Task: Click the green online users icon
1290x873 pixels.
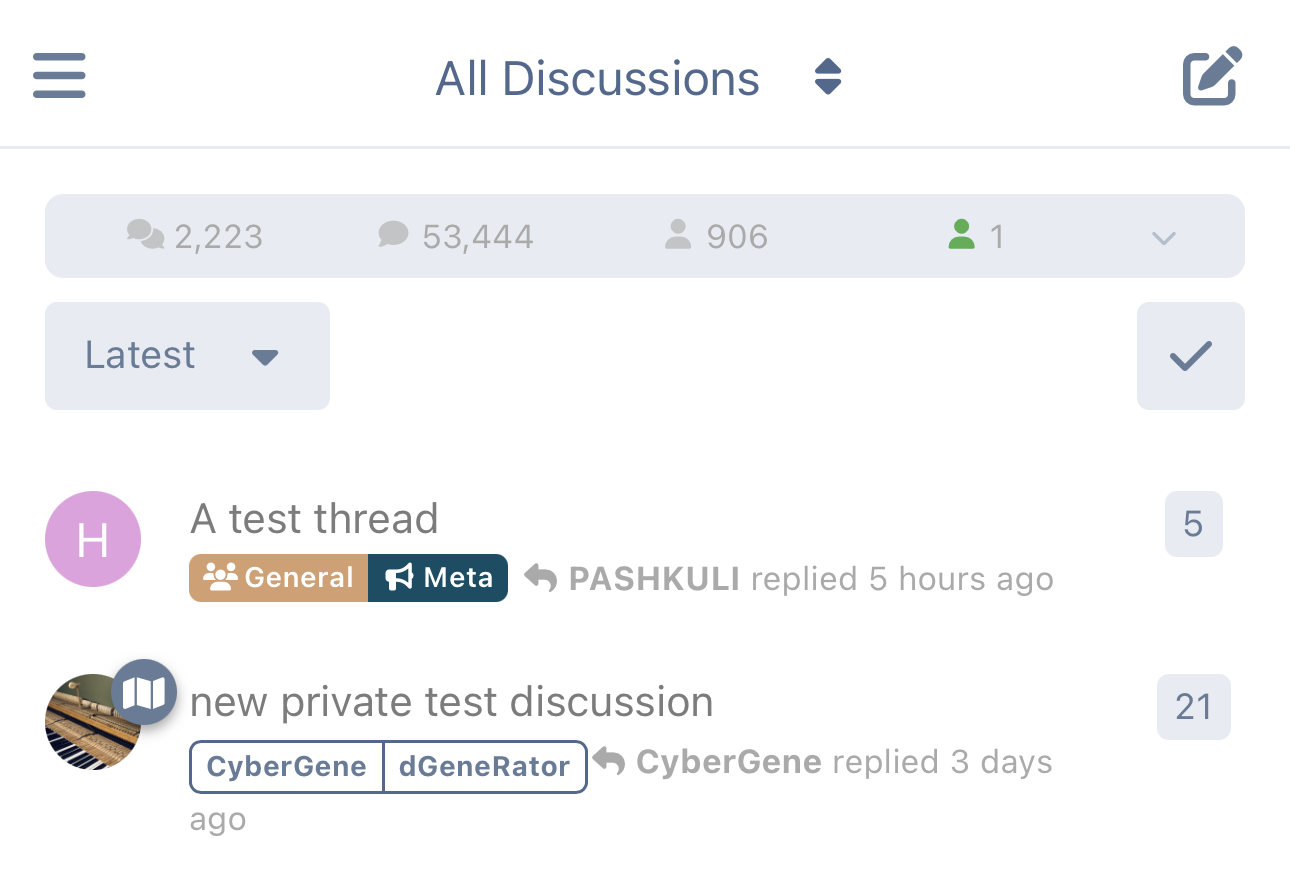Action: [x=962, y=234]
